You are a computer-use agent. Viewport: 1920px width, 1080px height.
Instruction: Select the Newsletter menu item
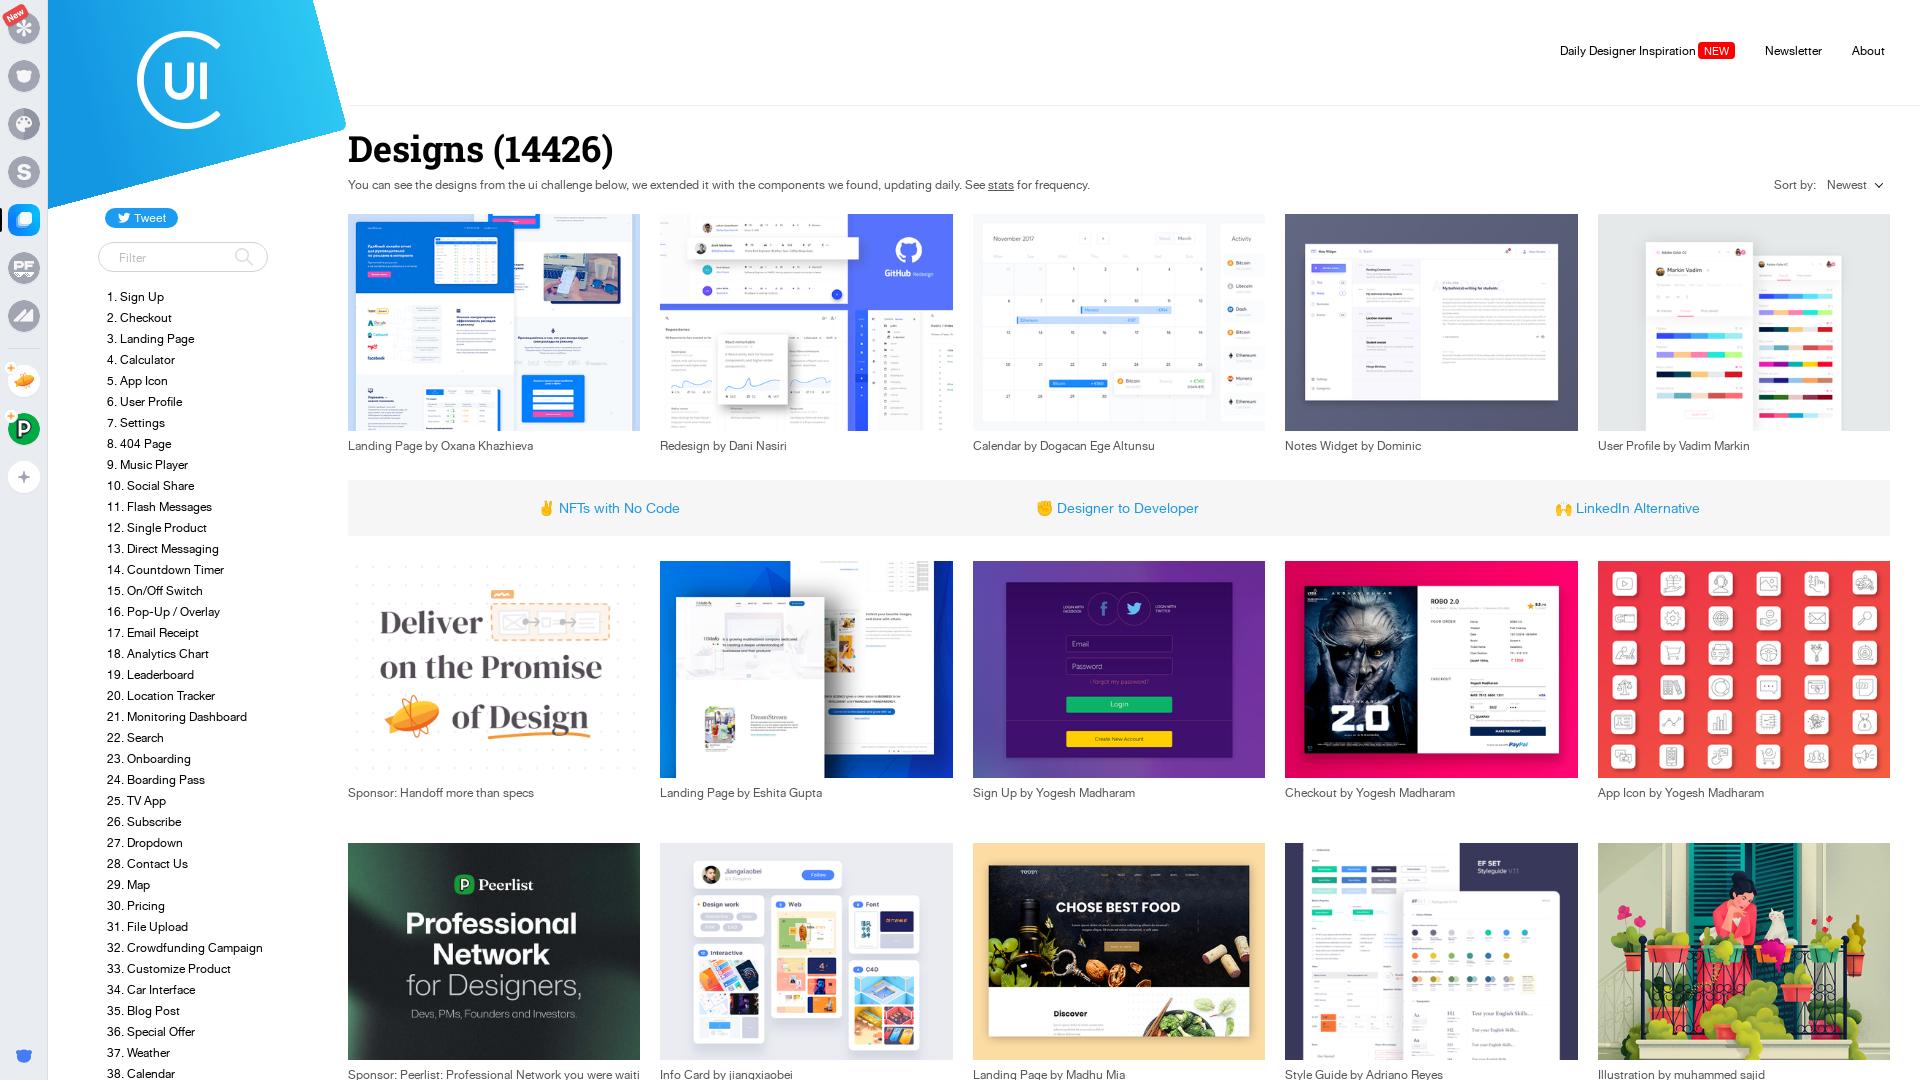1793,50
